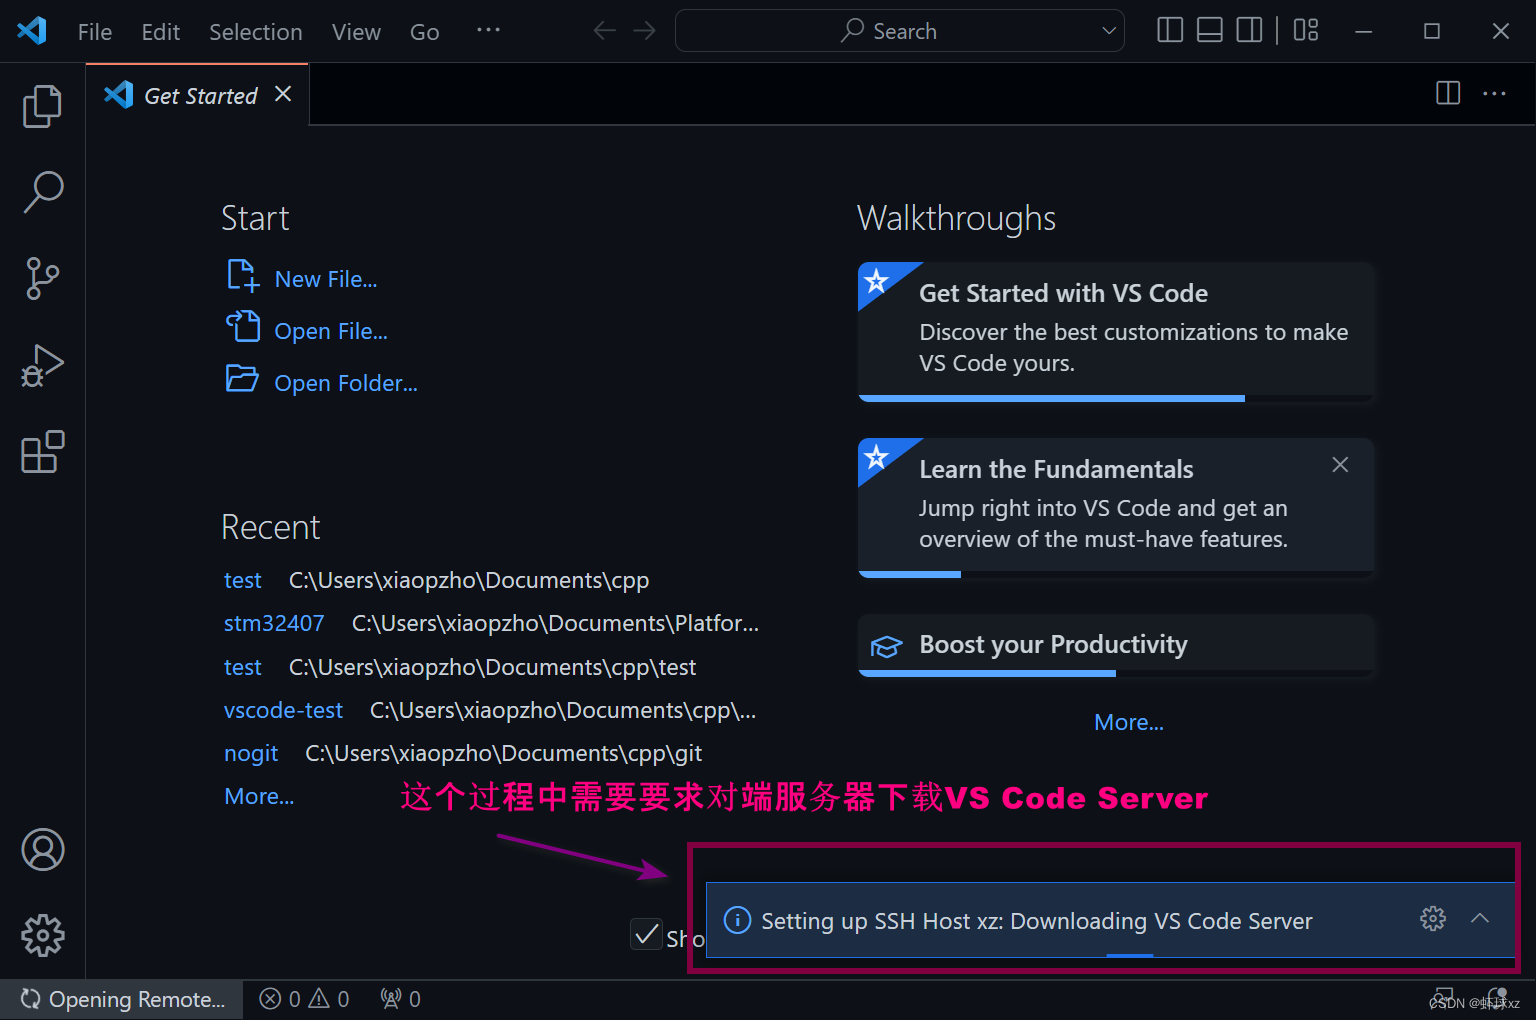Open the Accounts menu icon
Screen dimensions: 1536x1020
click(42, 850)
